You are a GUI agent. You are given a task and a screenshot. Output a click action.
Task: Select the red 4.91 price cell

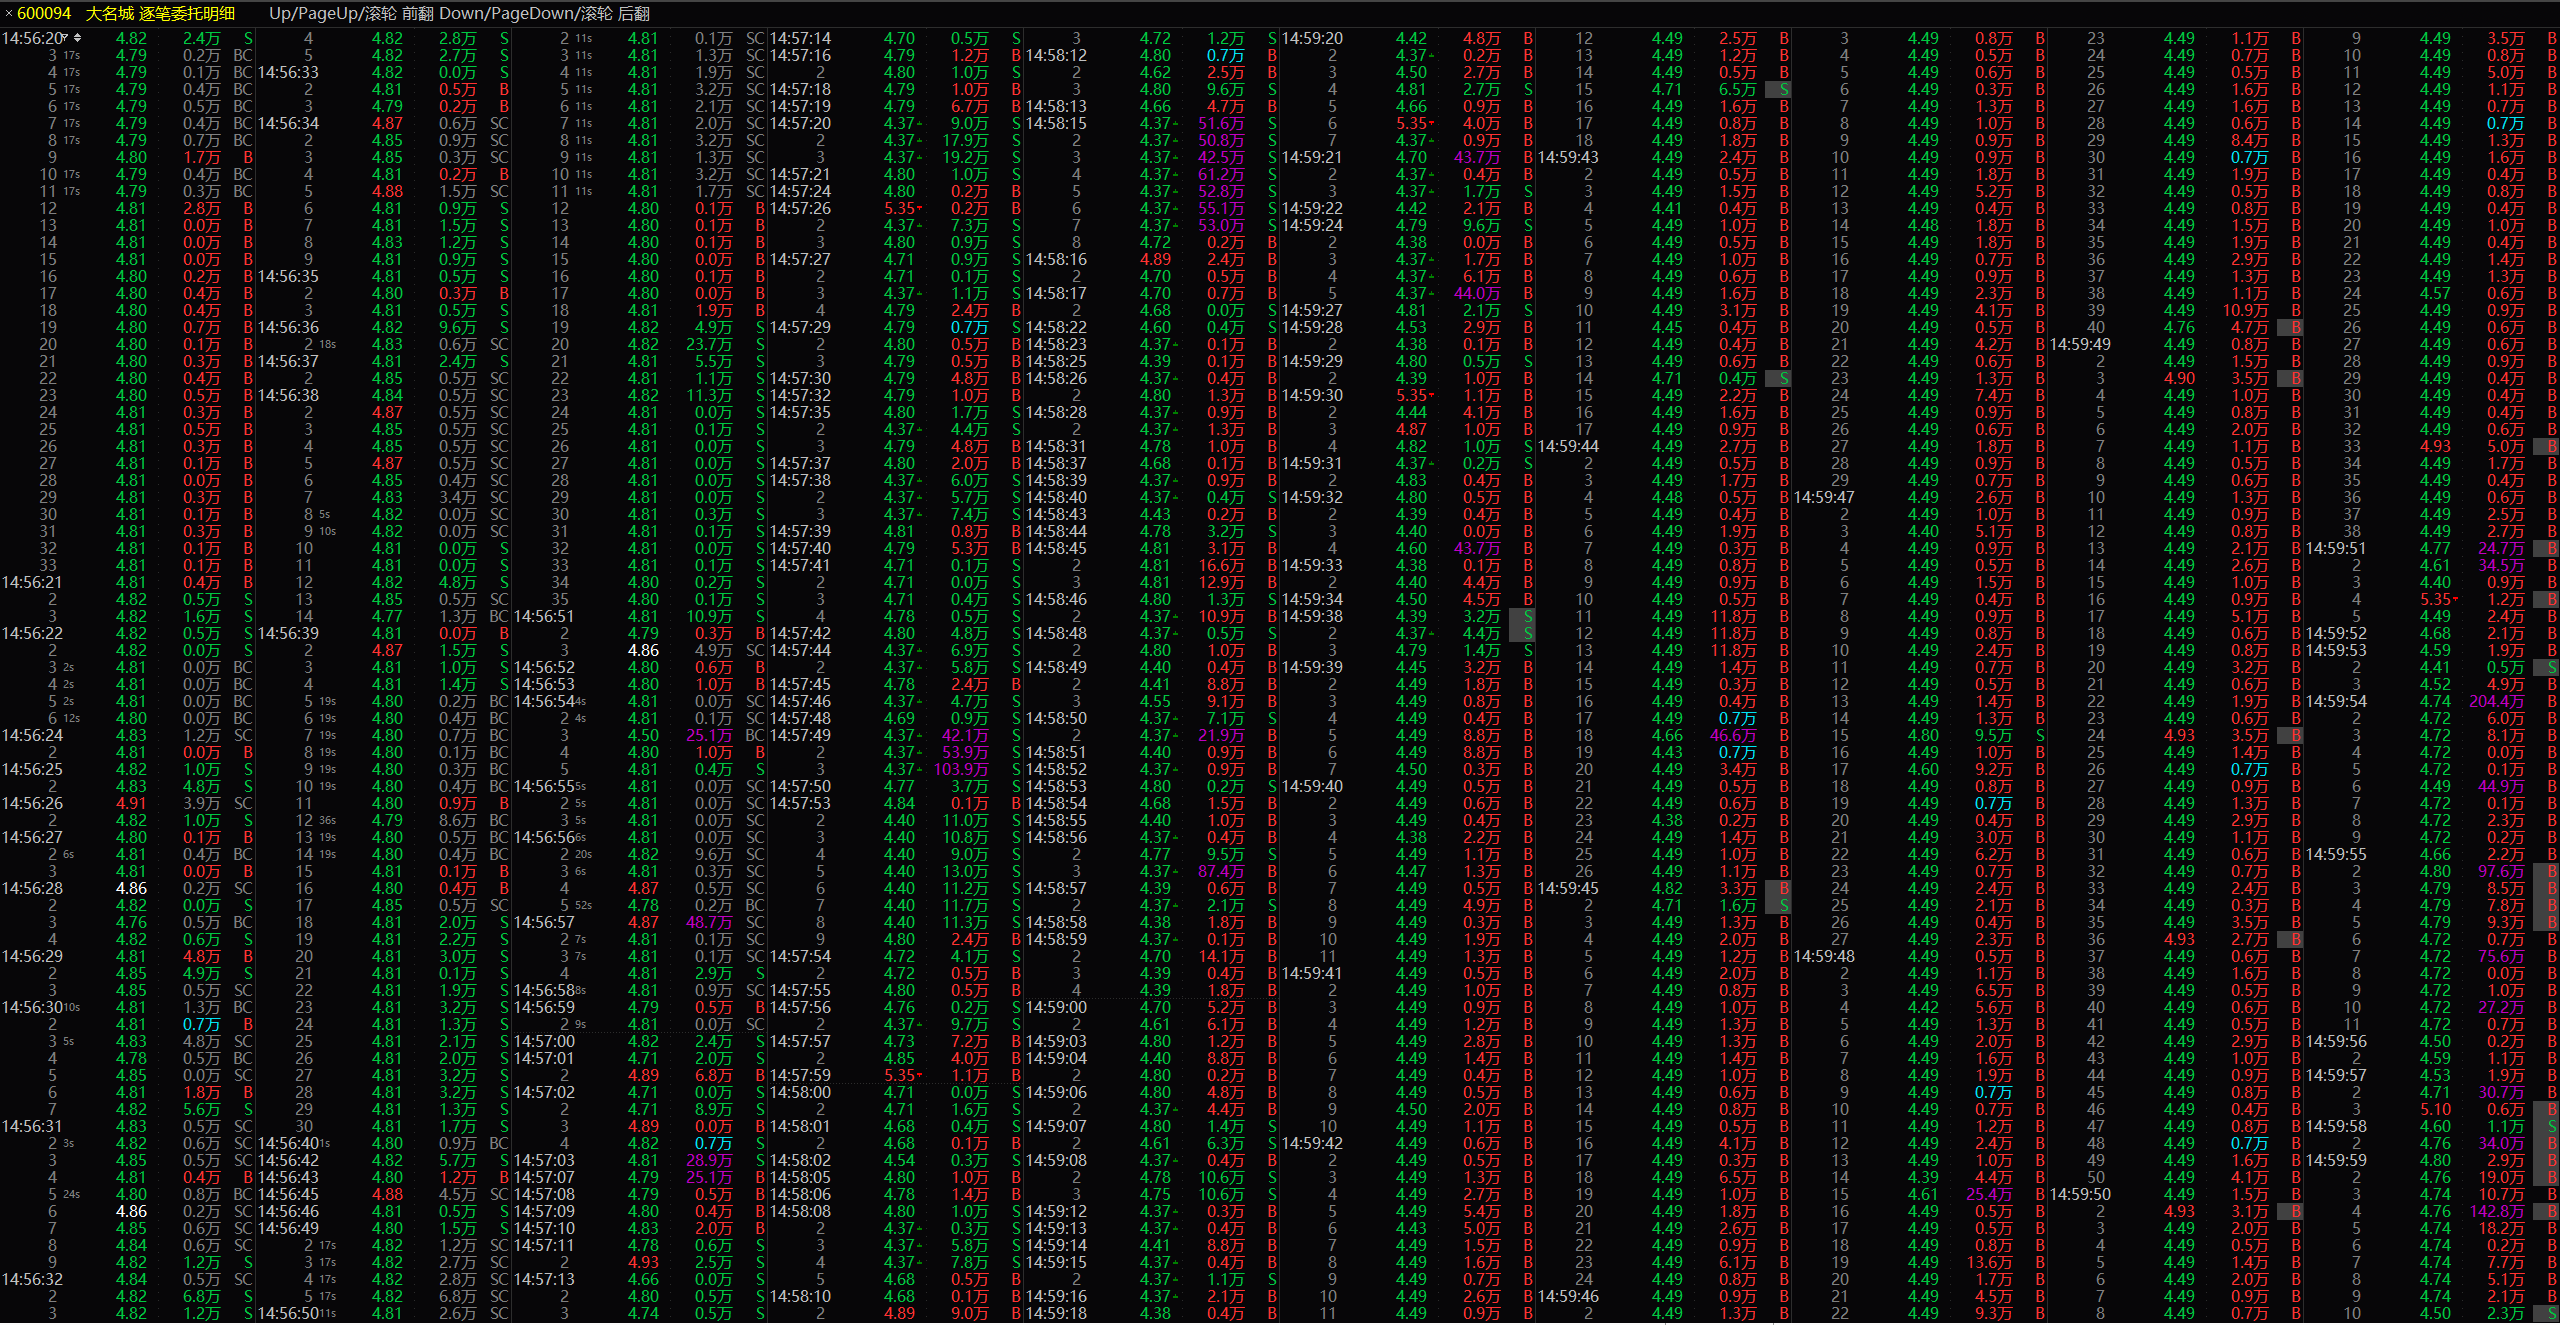tap(131, 803)
